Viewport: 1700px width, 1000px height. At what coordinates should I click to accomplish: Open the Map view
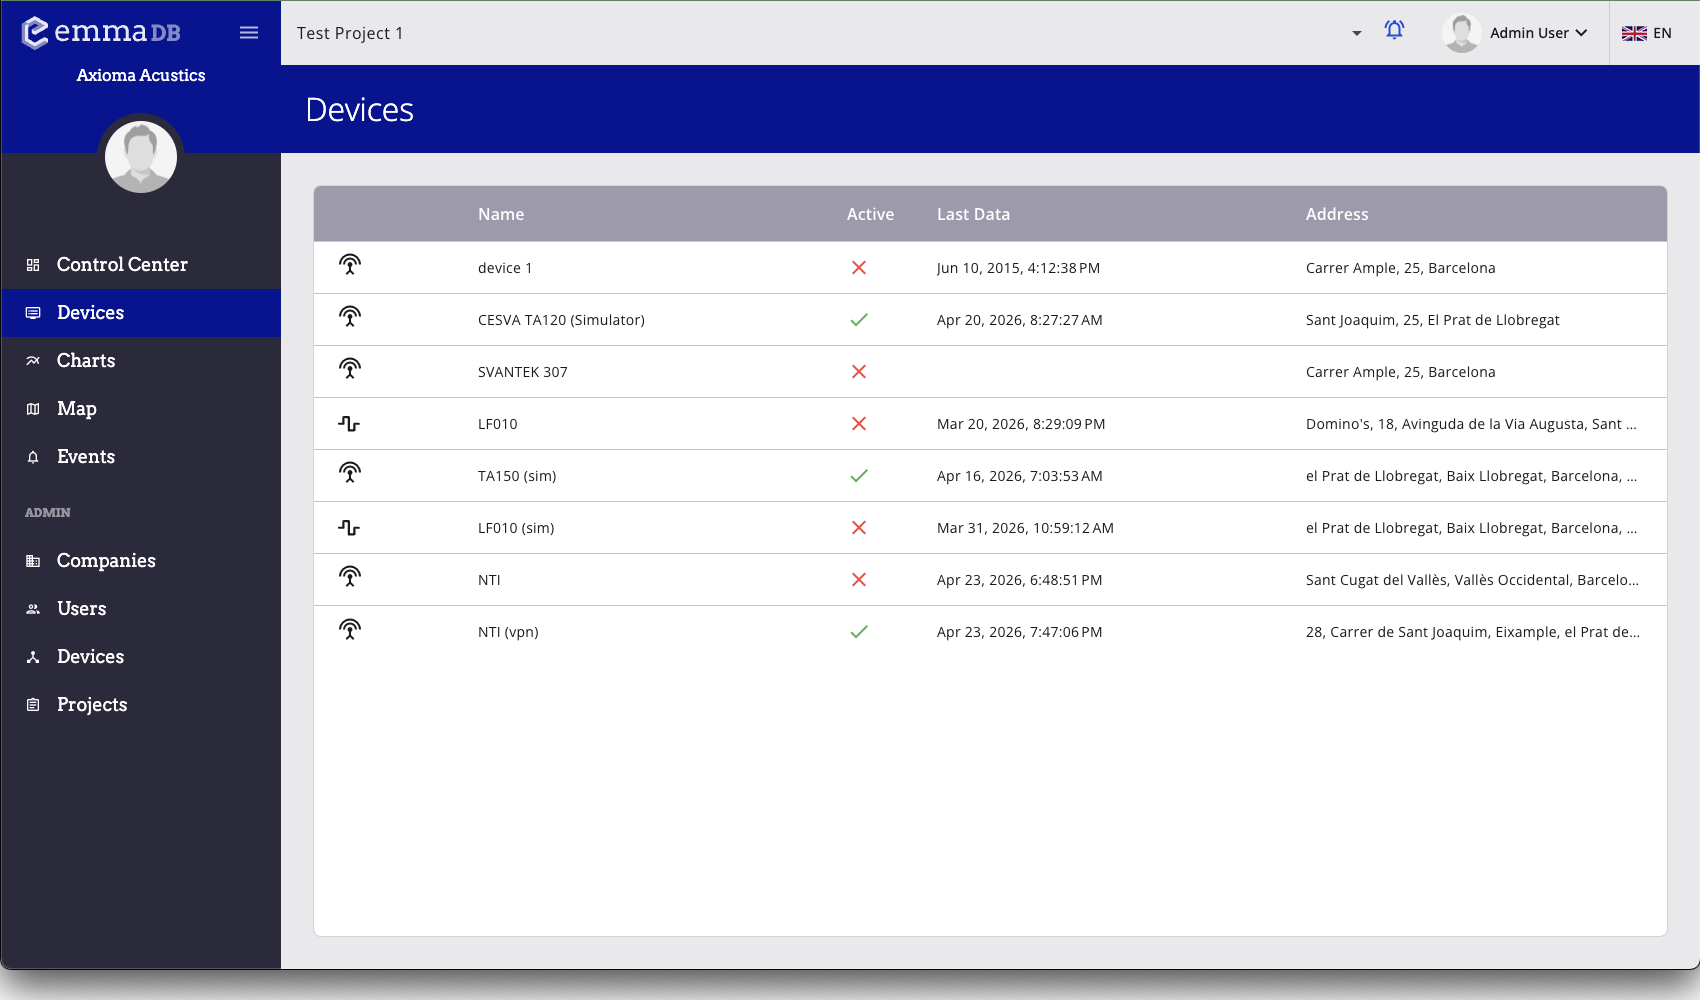point(76,408)
